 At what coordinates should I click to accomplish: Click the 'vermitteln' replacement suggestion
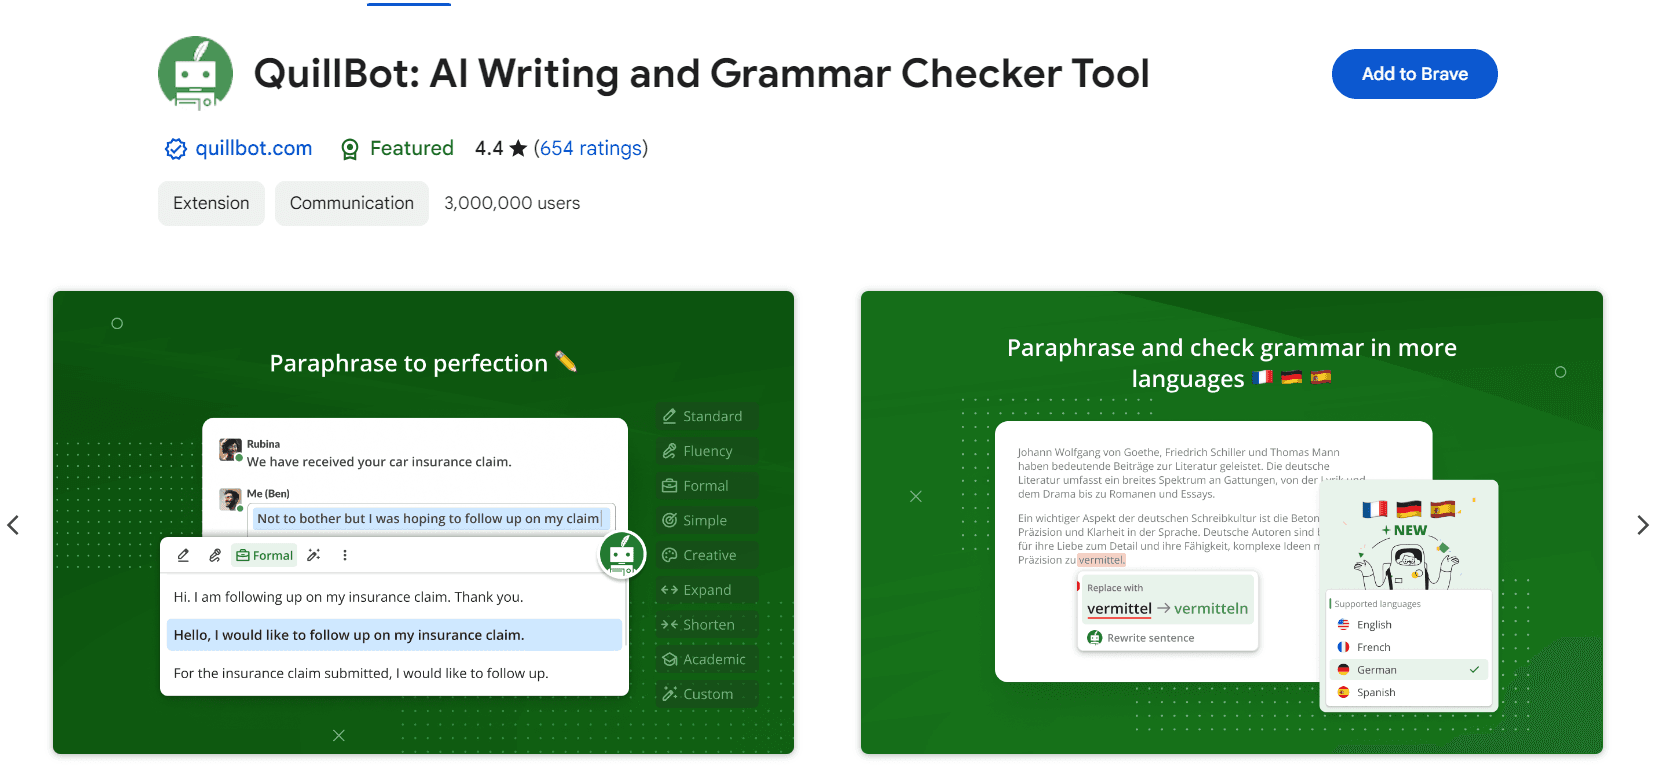pyautogui.click(x=1211, y=608)
